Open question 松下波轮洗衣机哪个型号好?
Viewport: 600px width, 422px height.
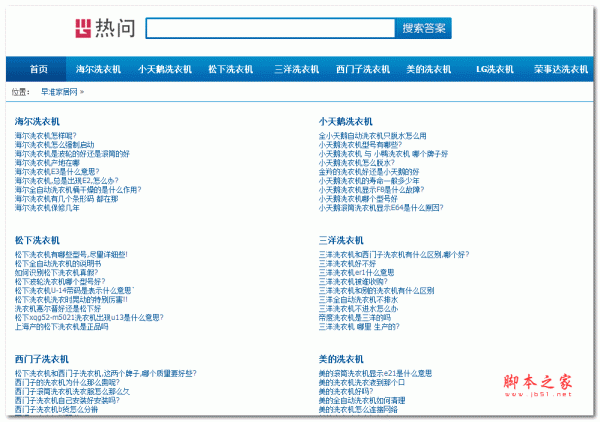(x=60, y=282)
